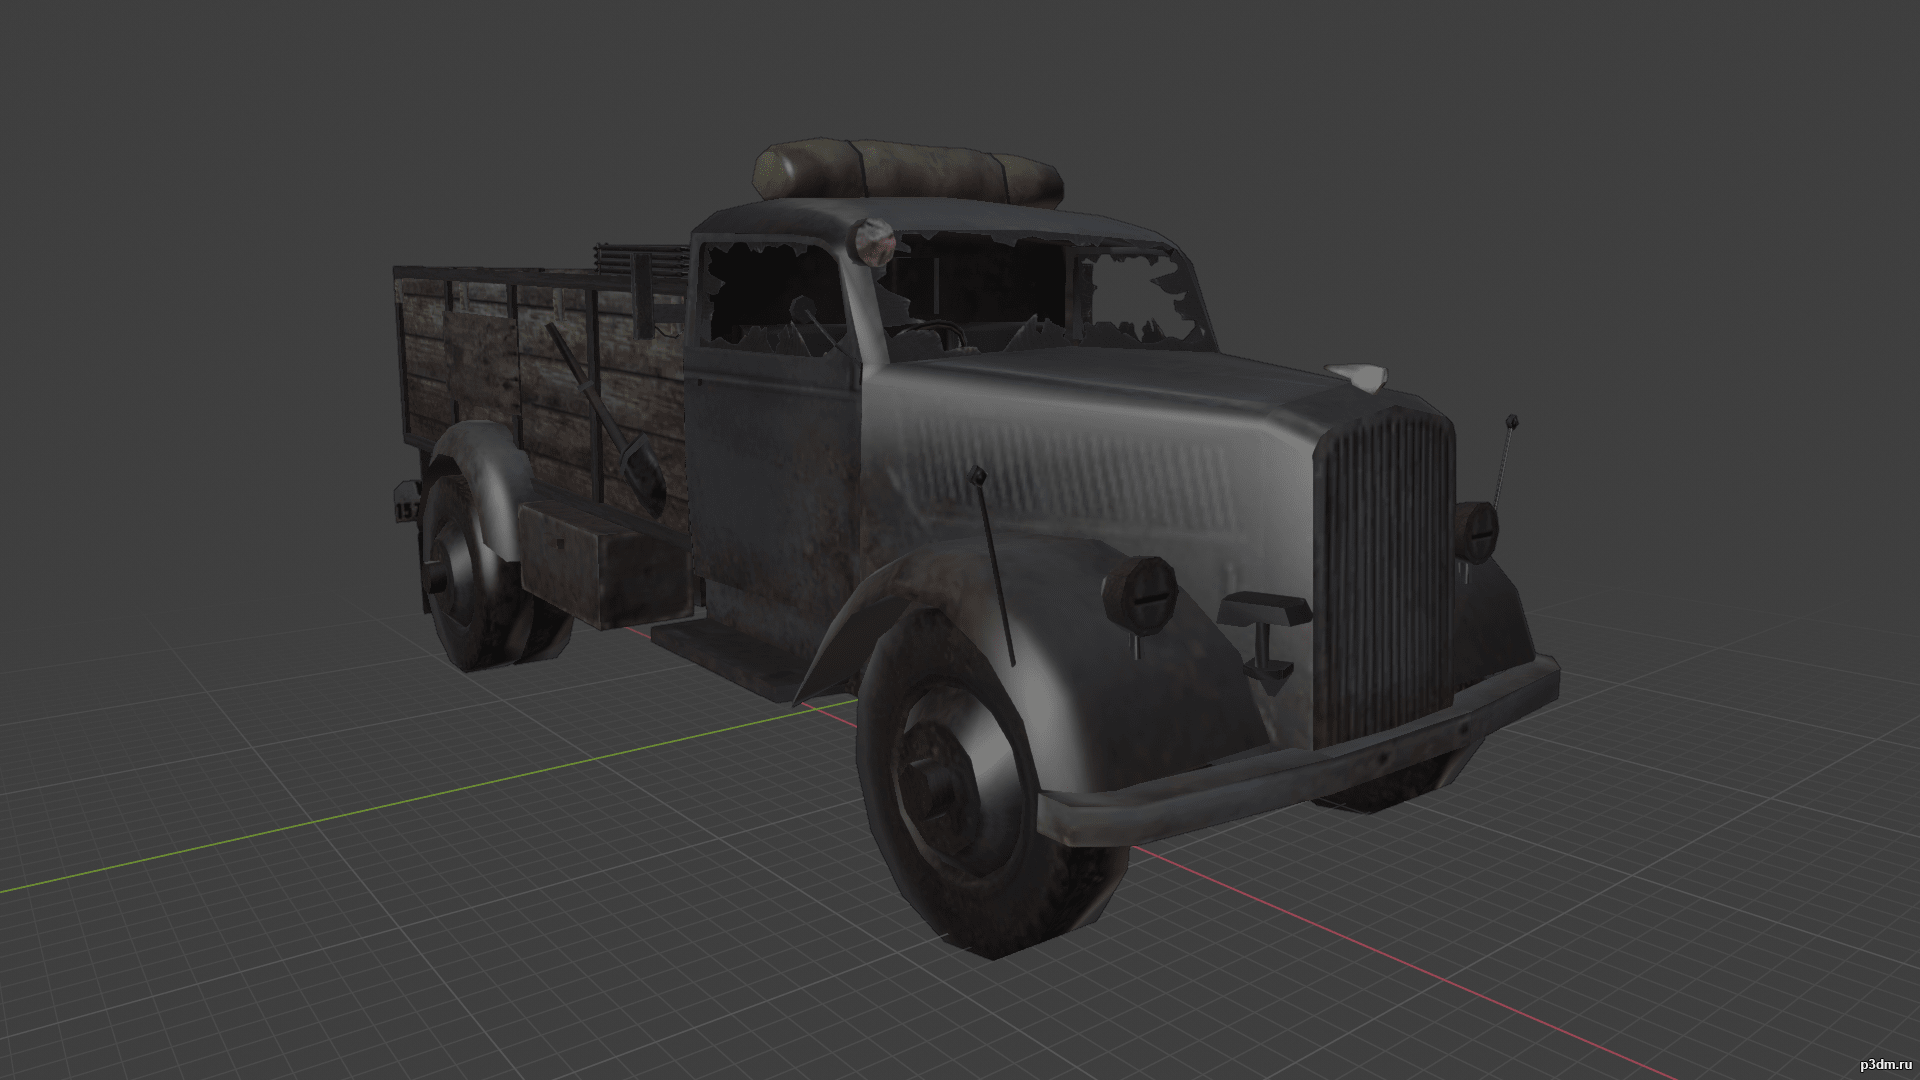Select the headlight beside the front fender

point(1139,592)
